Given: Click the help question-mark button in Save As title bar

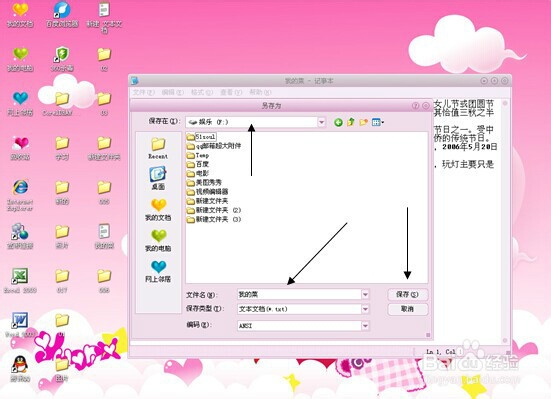Looking at the screenshot, I should [x=415, y=105].
